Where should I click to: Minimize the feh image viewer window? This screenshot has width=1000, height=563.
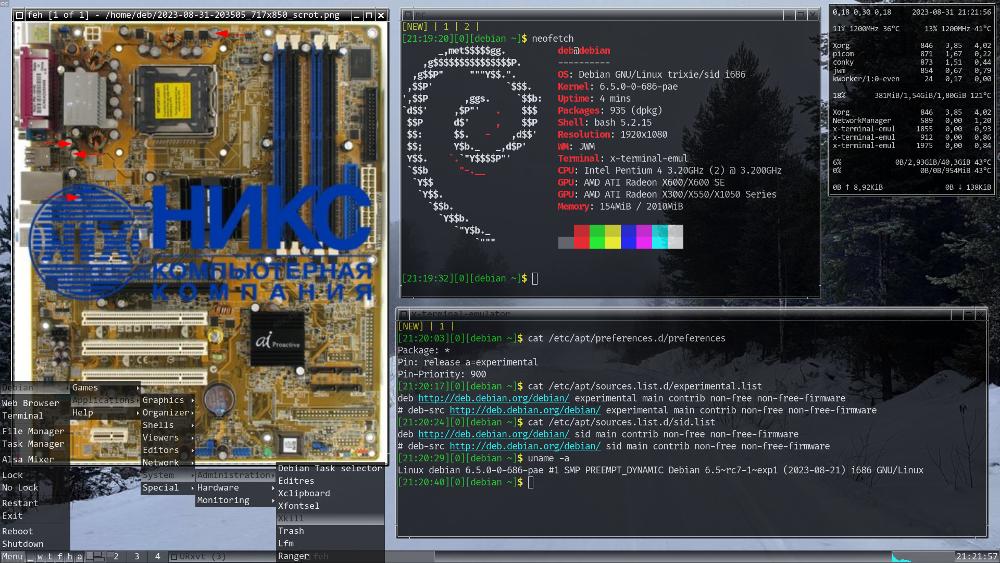tap(357, 15)
